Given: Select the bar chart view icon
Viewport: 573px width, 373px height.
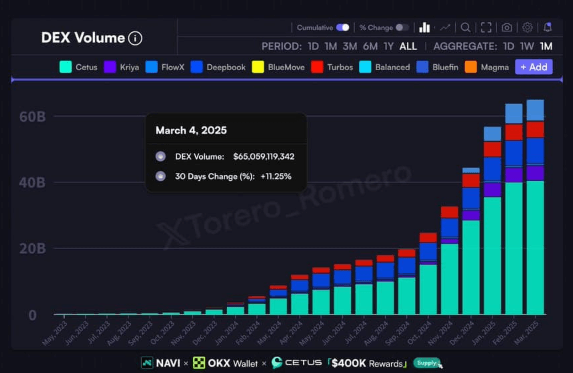Looking at the screenshot, I should click(x=424, y=27).
